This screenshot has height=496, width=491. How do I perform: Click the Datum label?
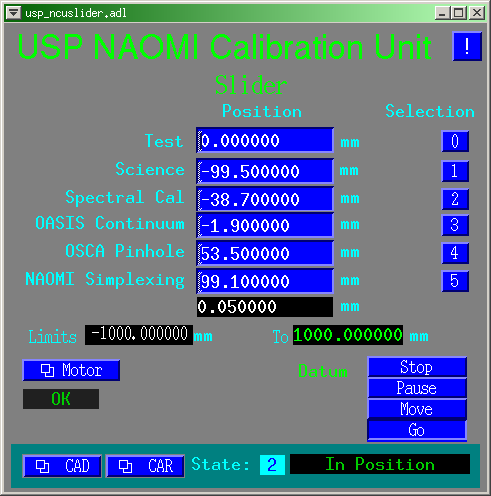pos(323,371)
